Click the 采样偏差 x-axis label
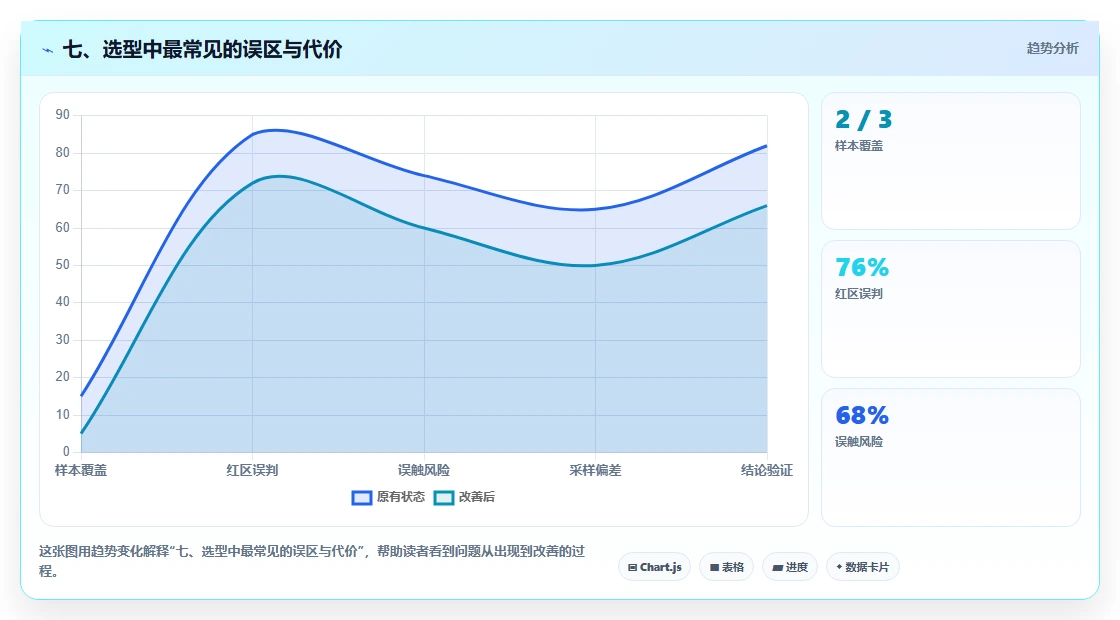The image size is (1120, 620). point(595,470)
